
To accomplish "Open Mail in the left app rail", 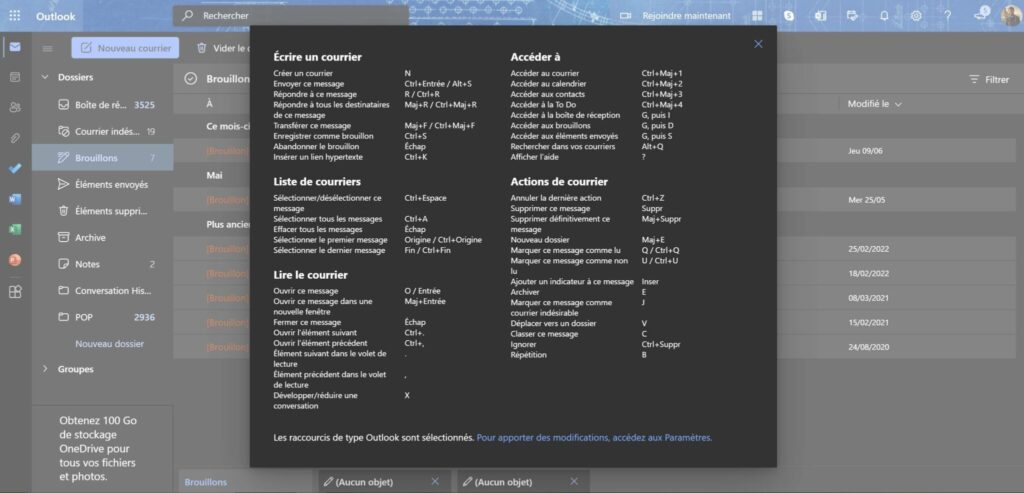I will [x=15, y=47].
